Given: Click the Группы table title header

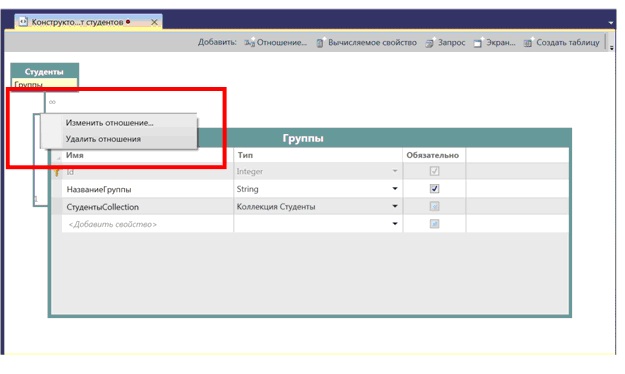Looking at the screenshot, I should click(x=303, y=138).
